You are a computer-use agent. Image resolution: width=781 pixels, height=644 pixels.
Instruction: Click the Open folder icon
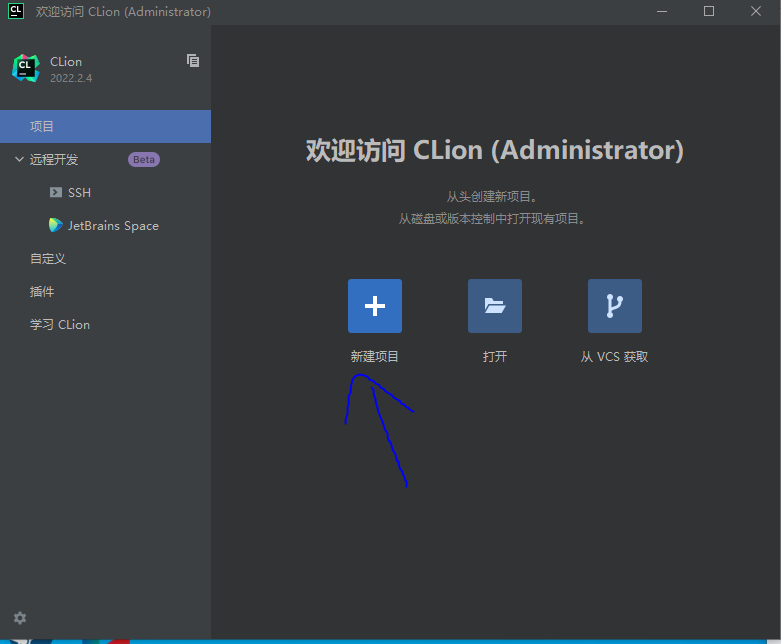tap(495, 306)
